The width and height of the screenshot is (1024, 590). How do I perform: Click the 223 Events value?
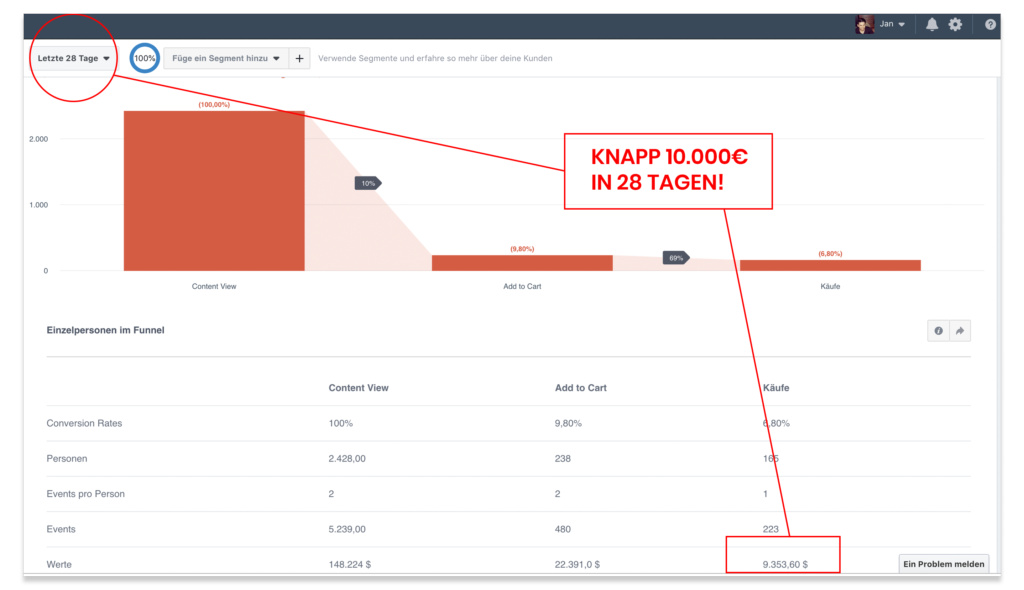click(x=771, y=529)
